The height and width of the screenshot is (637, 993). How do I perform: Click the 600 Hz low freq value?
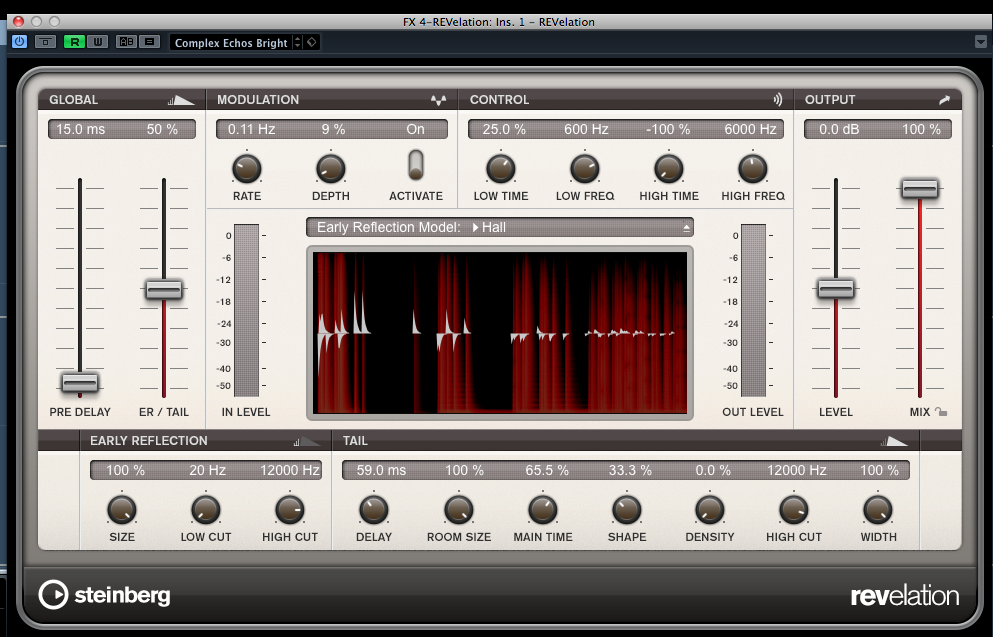(x=586, y=129)
